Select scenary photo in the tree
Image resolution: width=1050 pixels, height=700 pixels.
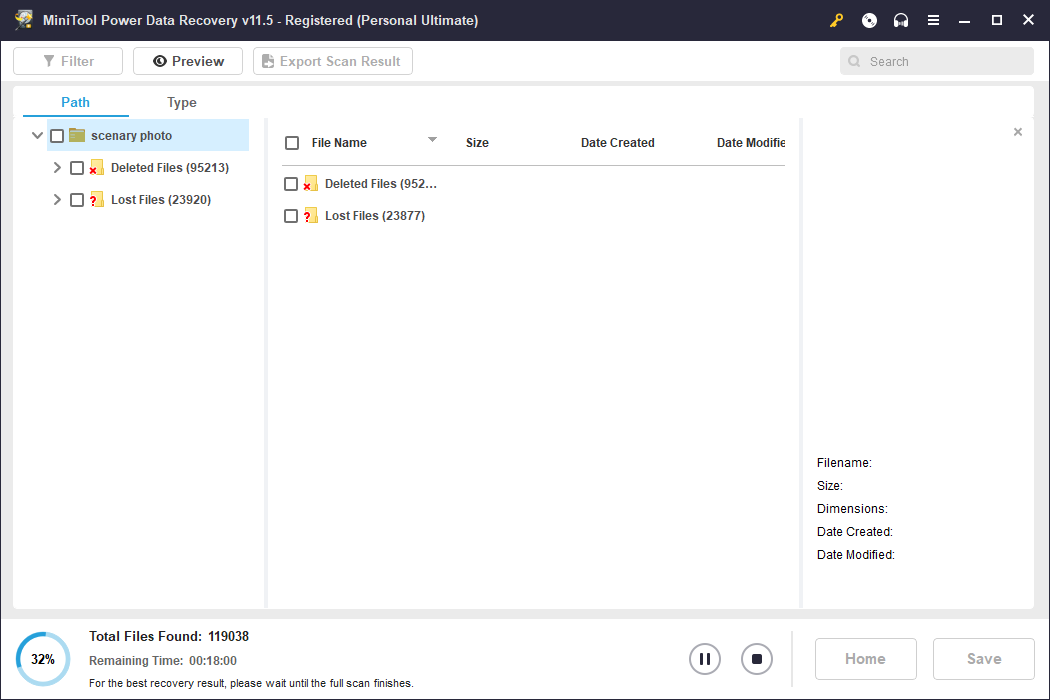[131, 135]
